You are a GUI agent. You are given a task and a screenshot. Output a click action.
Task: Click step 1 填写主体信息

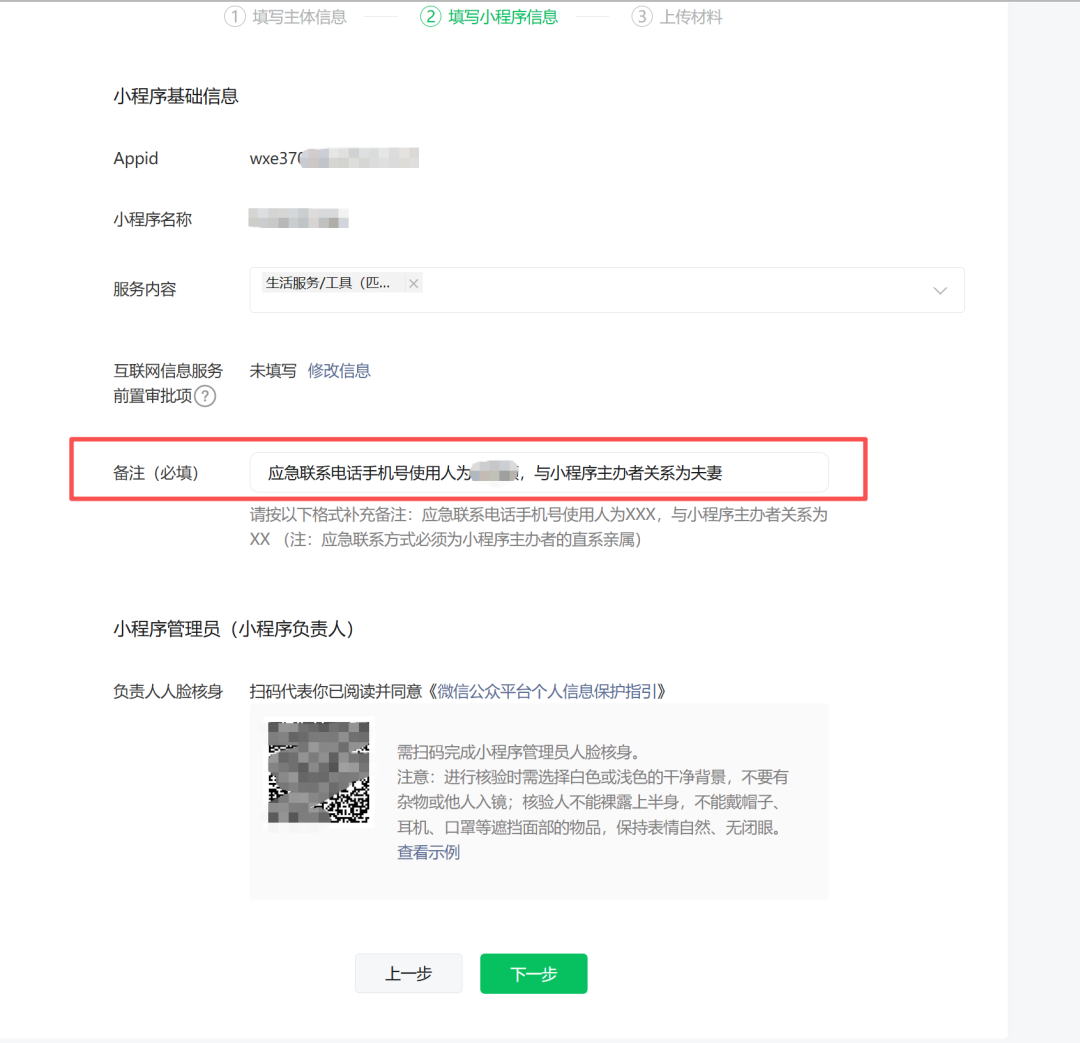point(286,17)
